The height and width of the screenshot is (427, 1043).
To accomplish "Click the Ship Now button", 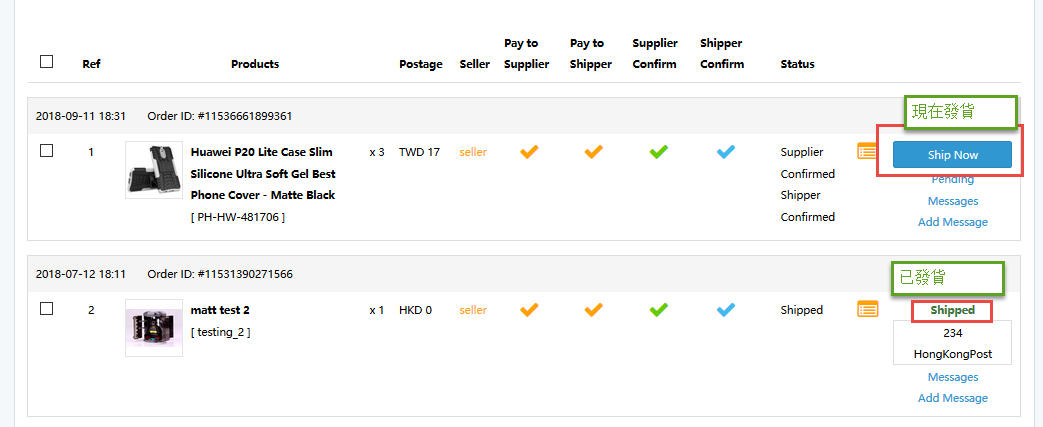I will pyautogui.click(x=953, y=155).
